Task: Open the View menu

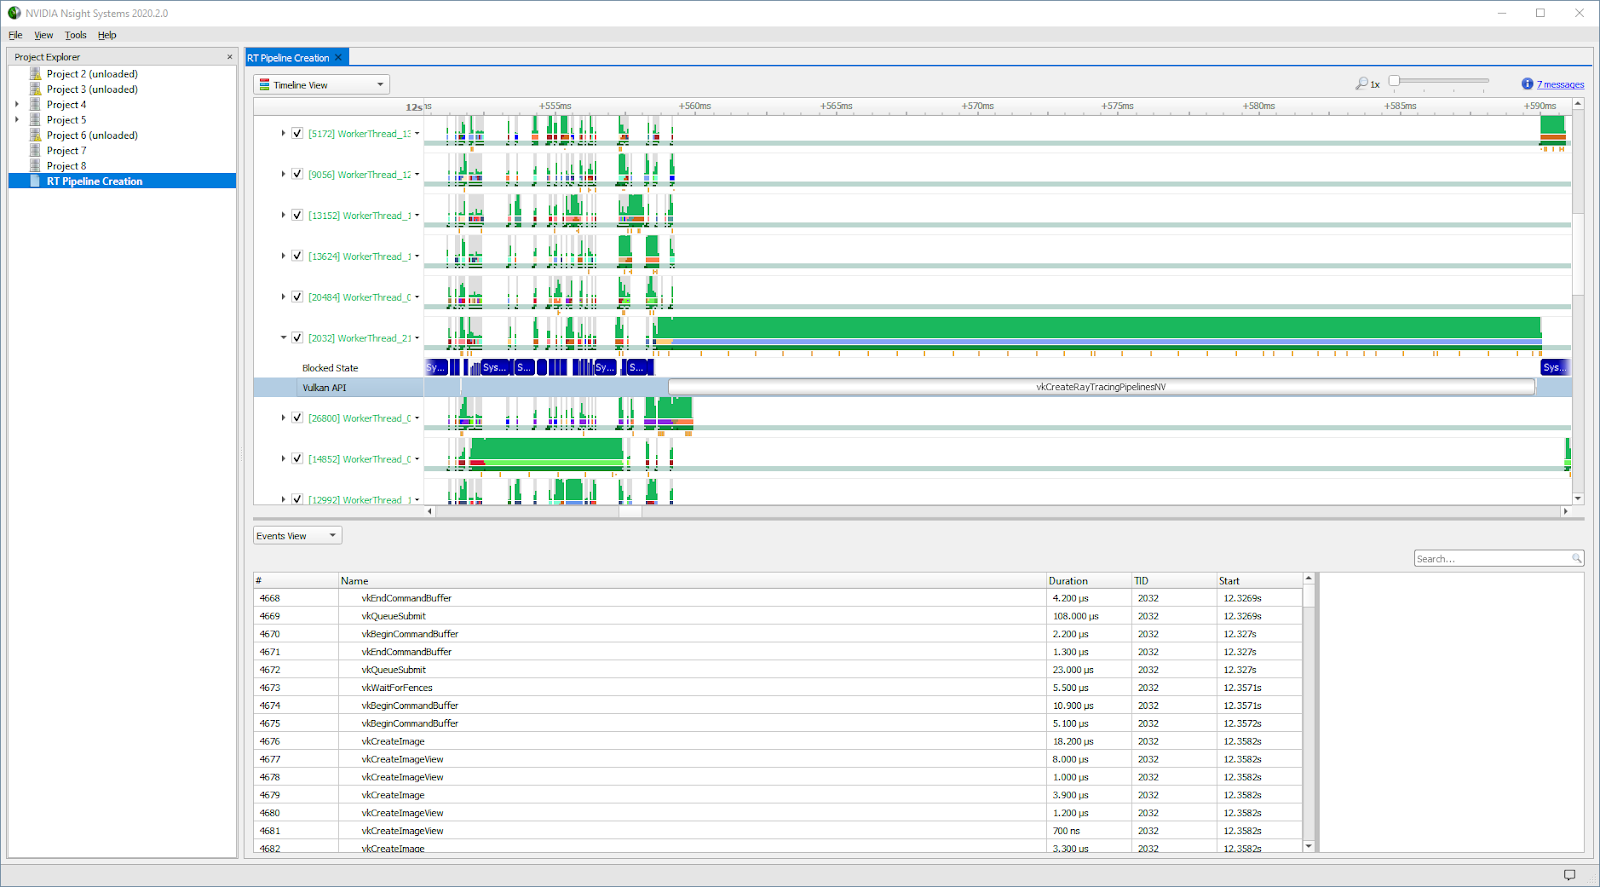Action: tap(43, 35)
